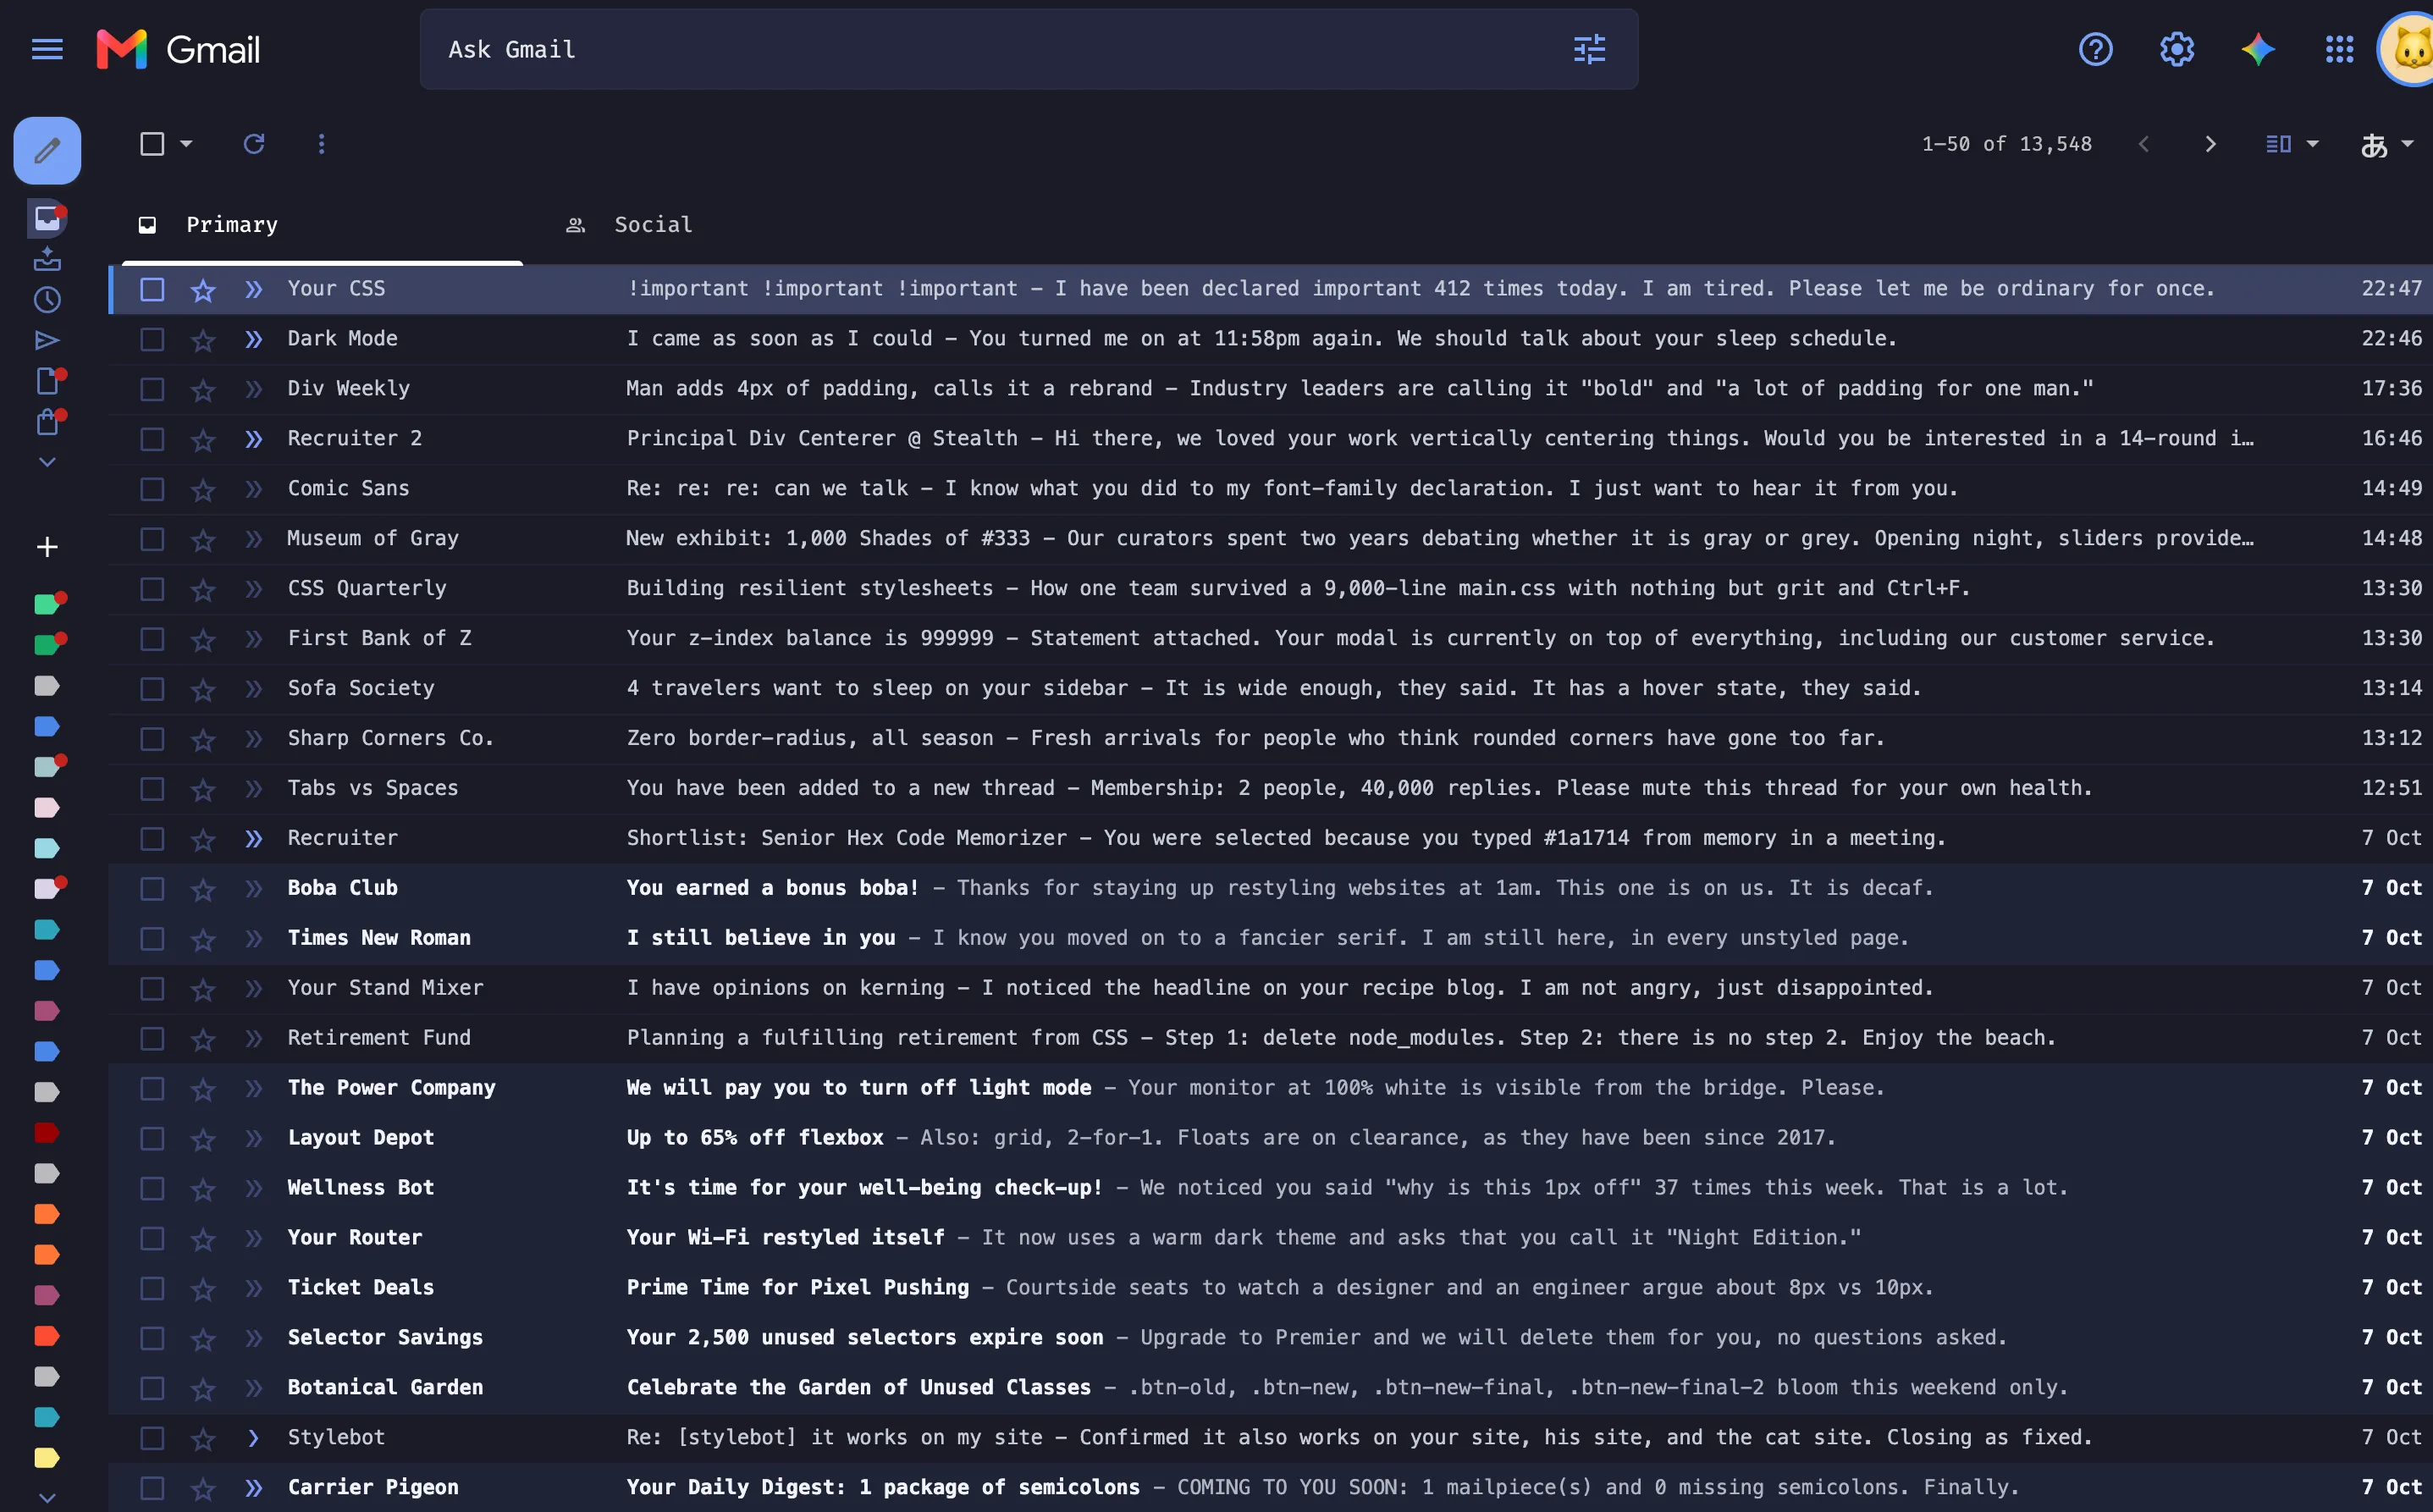Open the Sent arrow icon in the sidebar
The image size is (2433, 1512).
coord(47,341)
